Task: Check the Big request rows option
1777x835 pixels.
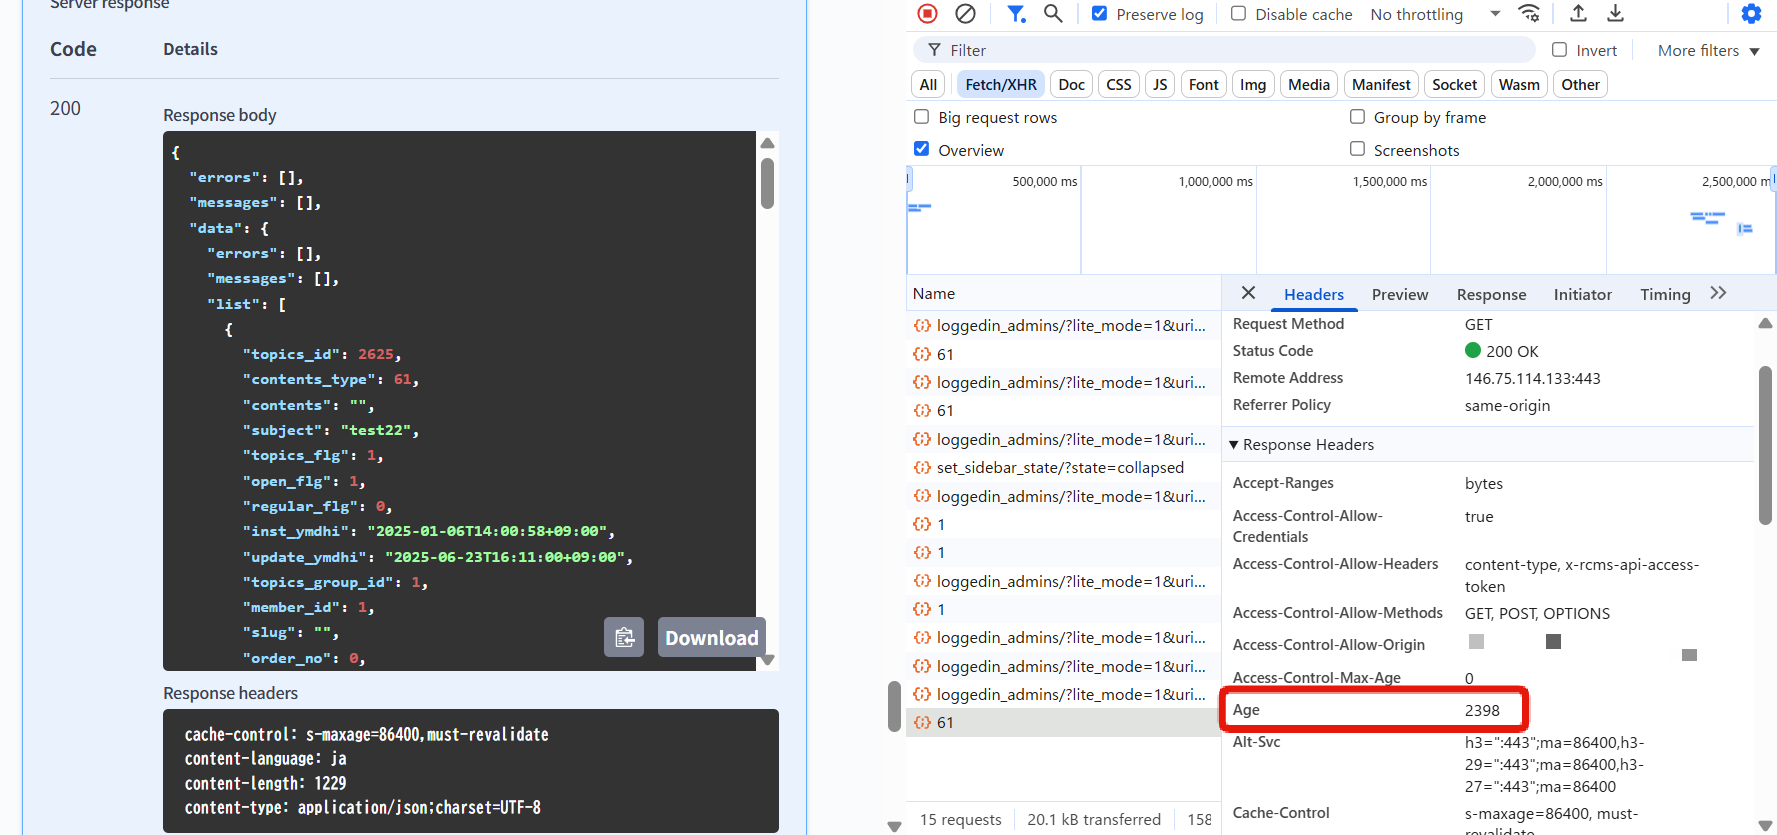Action: 922,117
